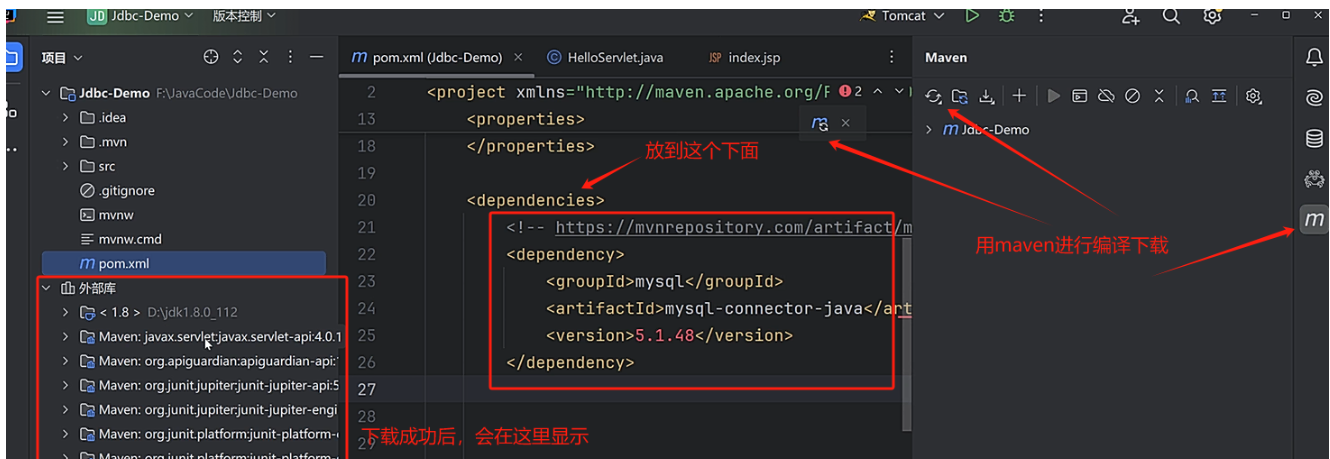
Task: Download sources and documentation icon
Action: 987,96
